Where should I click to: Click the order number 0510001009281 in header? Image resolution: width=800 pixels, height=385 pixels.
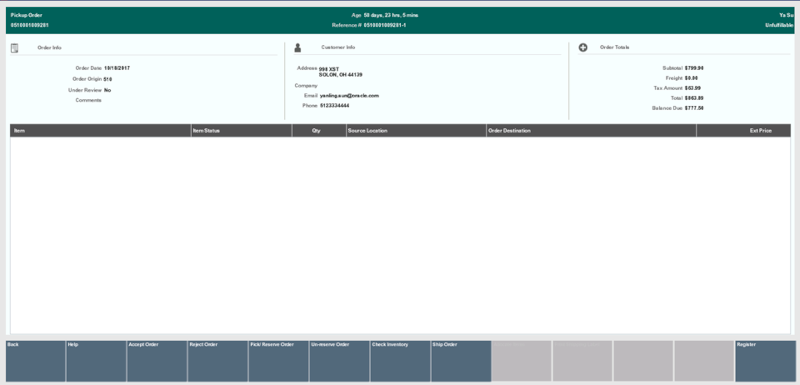click(30, 25)
